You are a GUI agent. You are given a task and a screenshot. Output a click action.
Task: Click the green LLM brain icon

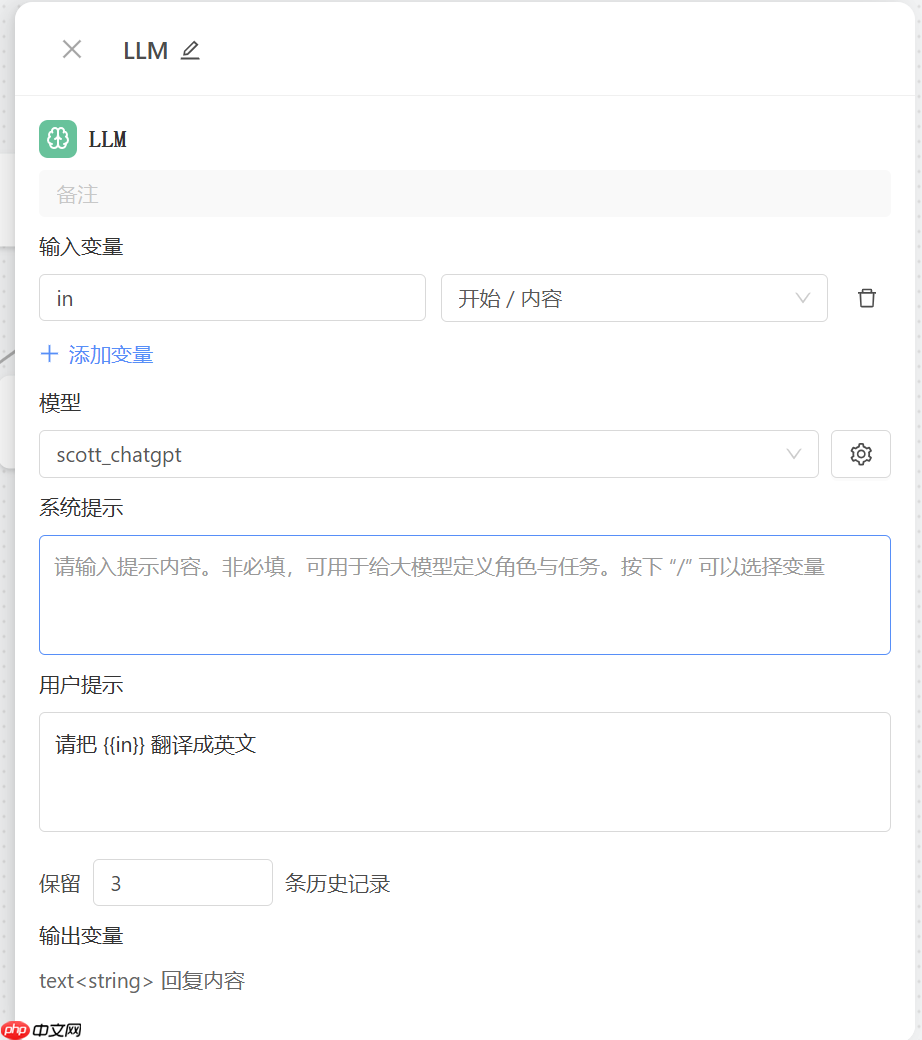pyautogui.click(x=57, y=139)
